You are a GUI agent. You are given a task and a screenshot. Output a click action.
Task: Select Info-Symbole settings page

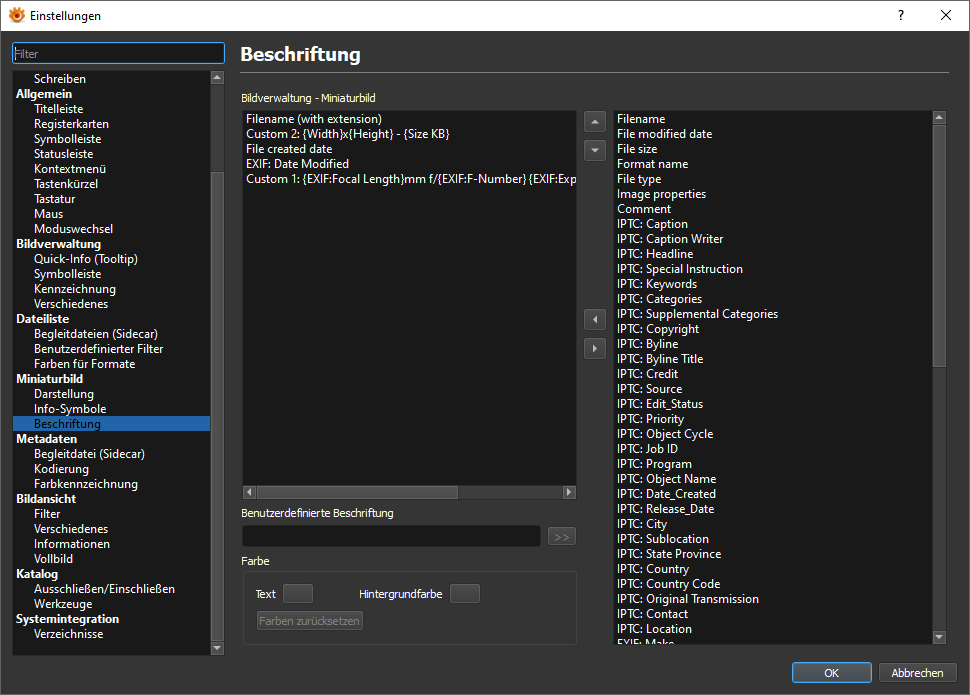[70, 409]
